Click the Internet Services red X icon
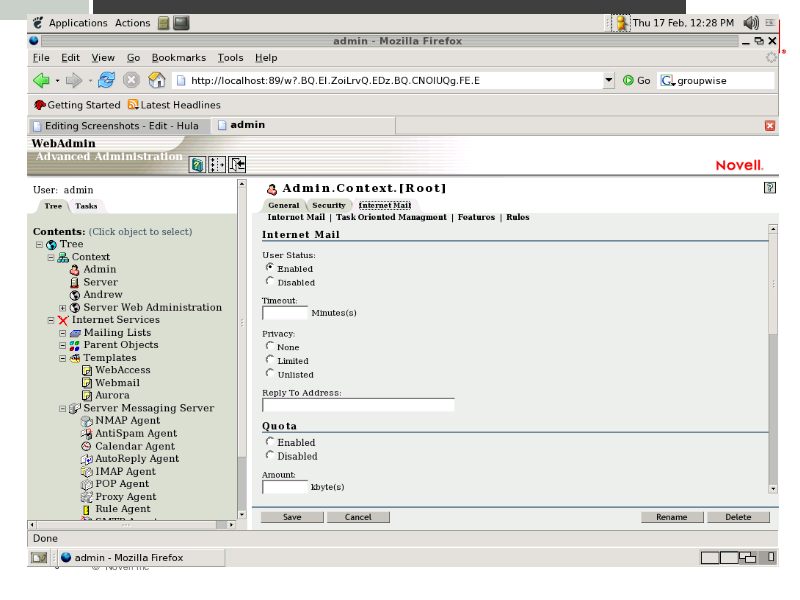 coord(63,320)
